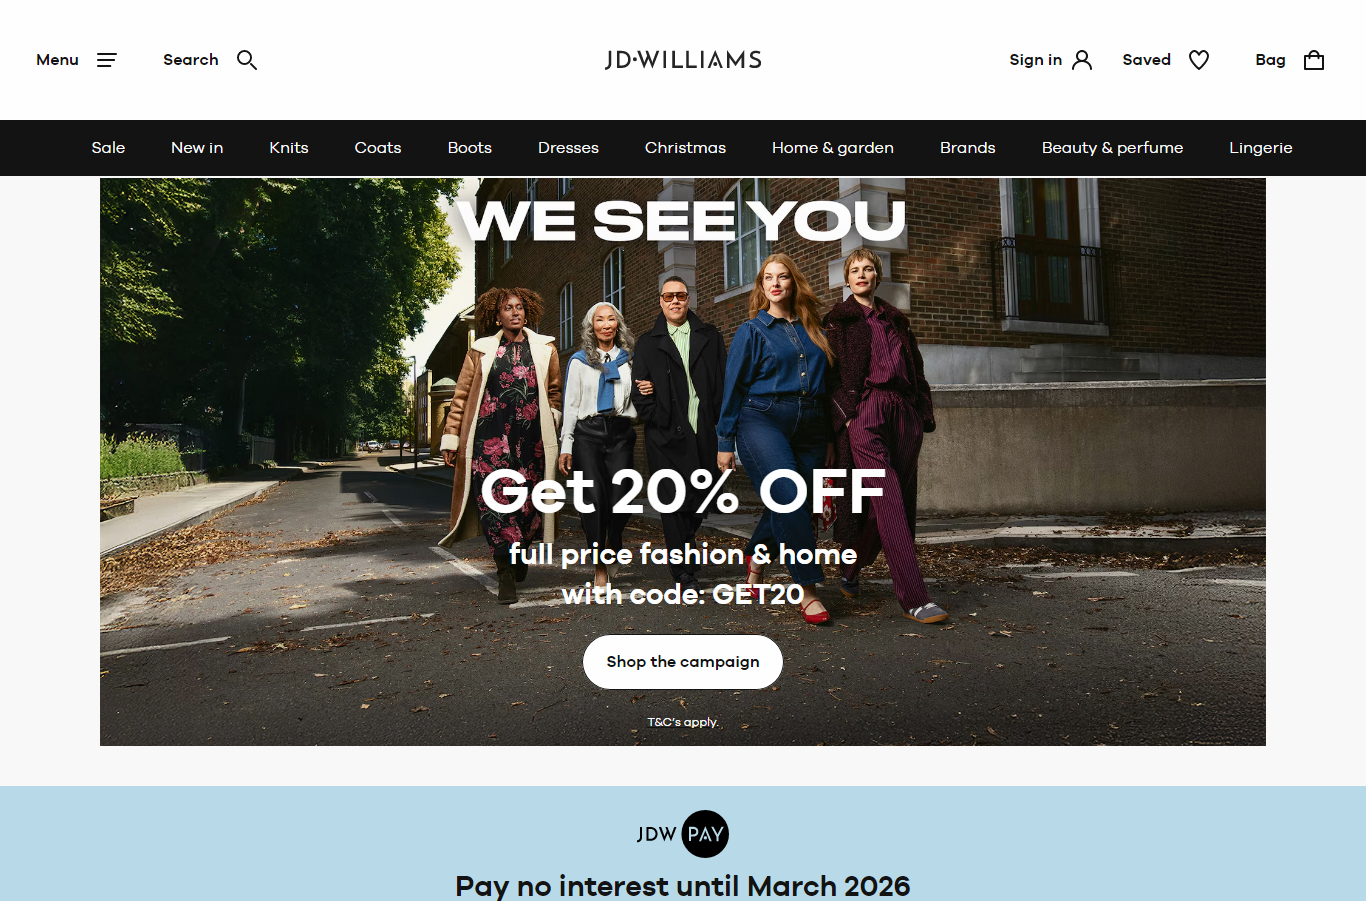Screen dimensions: 1366x901
Task: Go to Knits category
Action: click(289, 148)
